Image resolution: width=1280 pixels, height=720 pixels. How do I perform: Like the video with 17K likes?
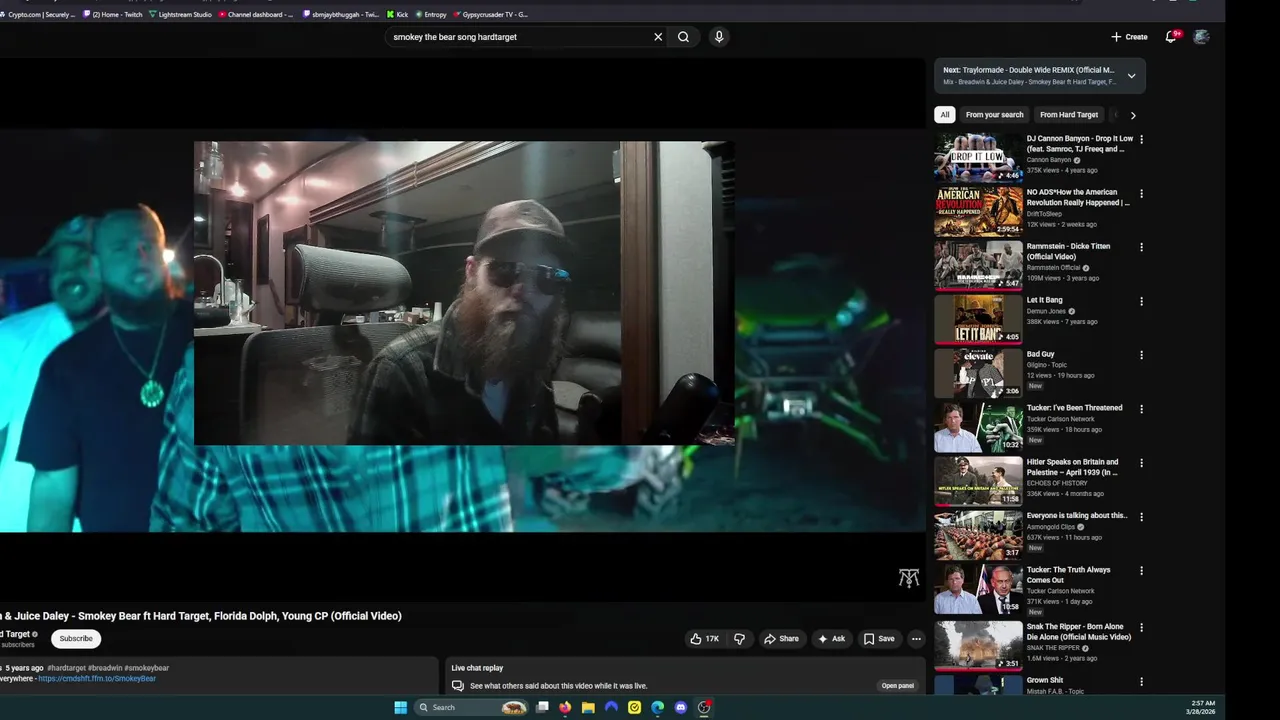(x=704, y=639)
